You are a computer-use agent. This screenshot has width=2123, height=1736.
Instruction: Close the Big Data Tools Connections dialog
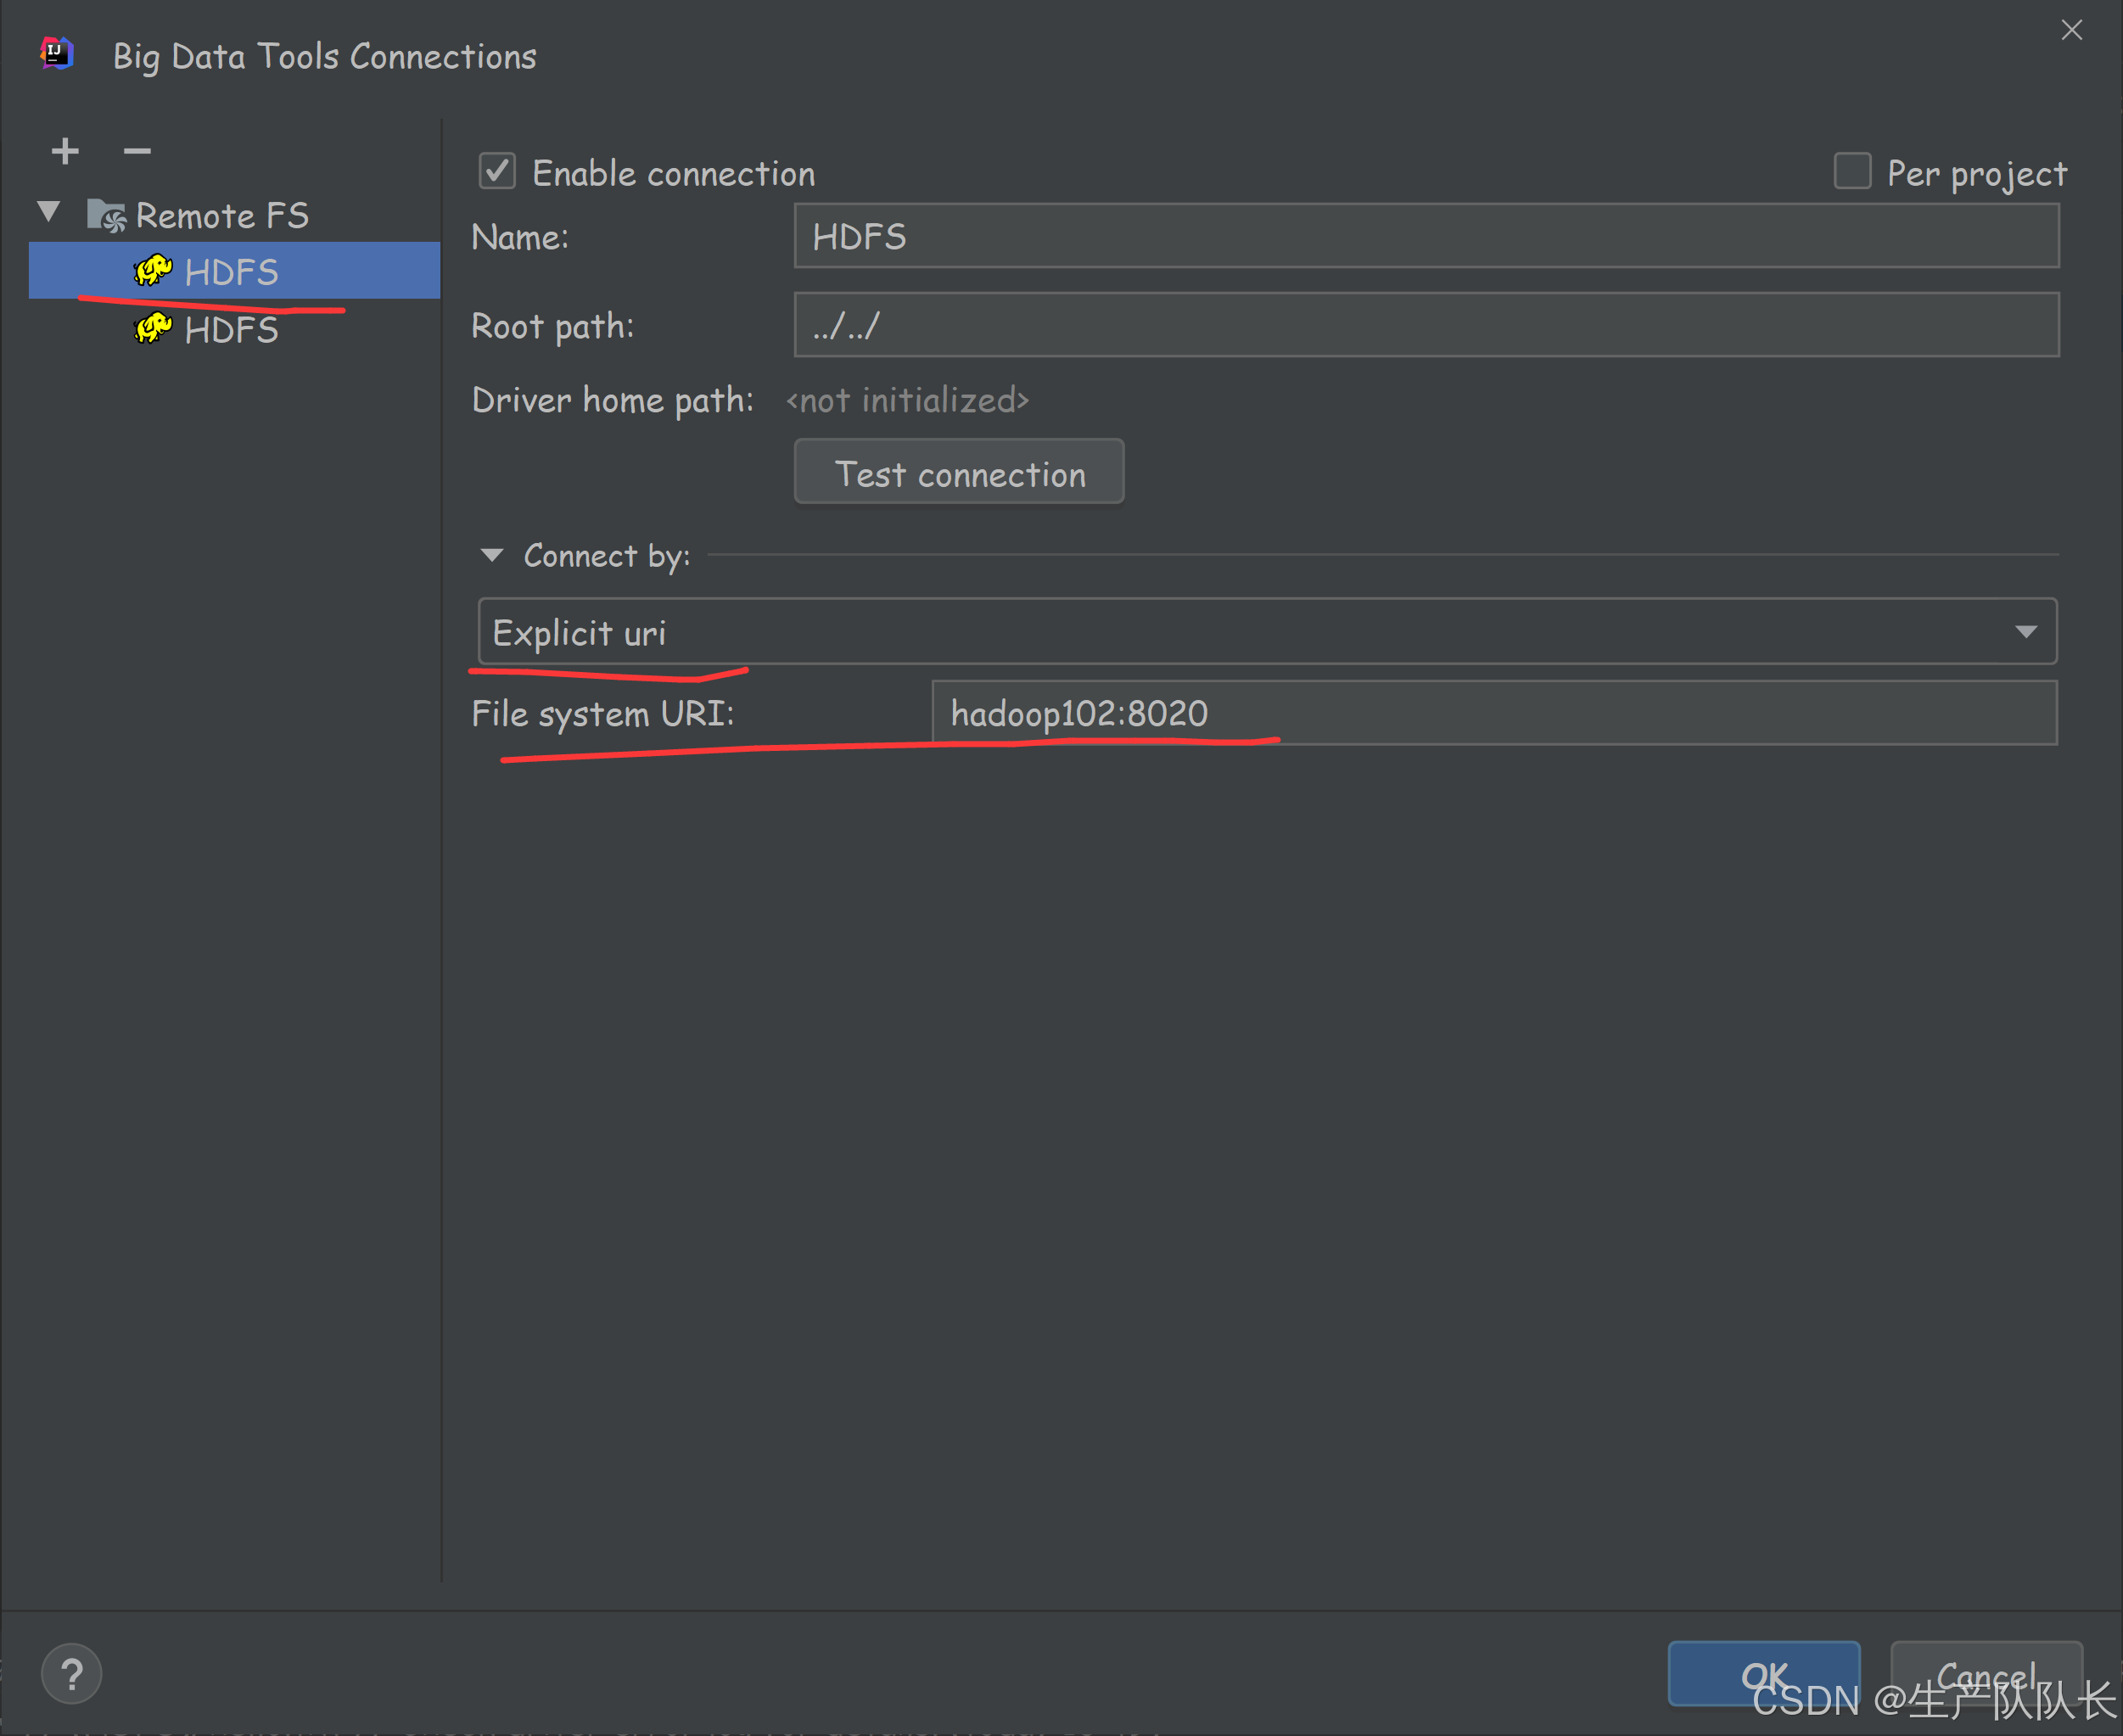click(x=2072, y=30)
